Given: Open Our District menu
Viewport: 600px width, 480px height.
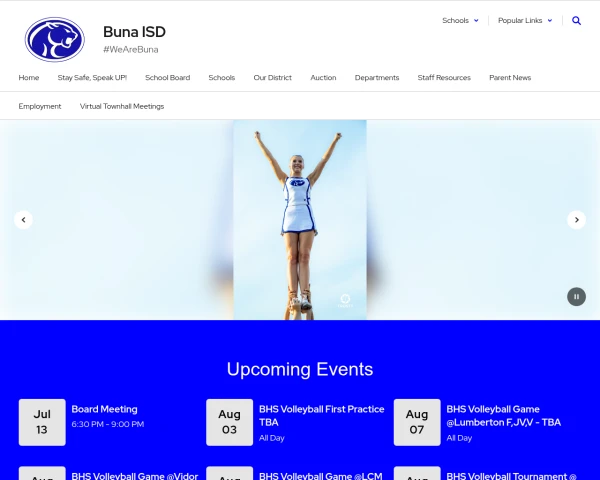Looking at the screenshot, I should (x=272, y=78).
